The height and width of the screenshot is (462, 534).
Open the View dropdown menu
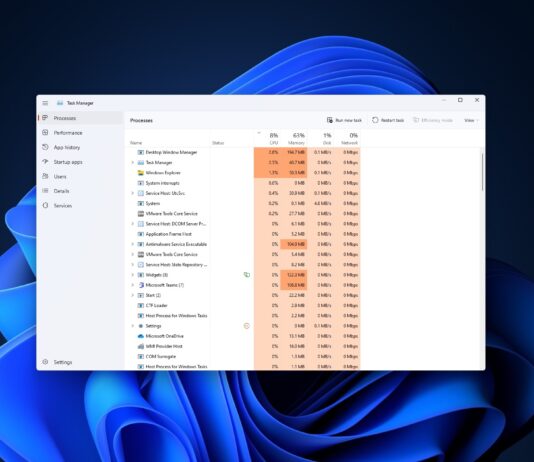[x=471, y=120]
